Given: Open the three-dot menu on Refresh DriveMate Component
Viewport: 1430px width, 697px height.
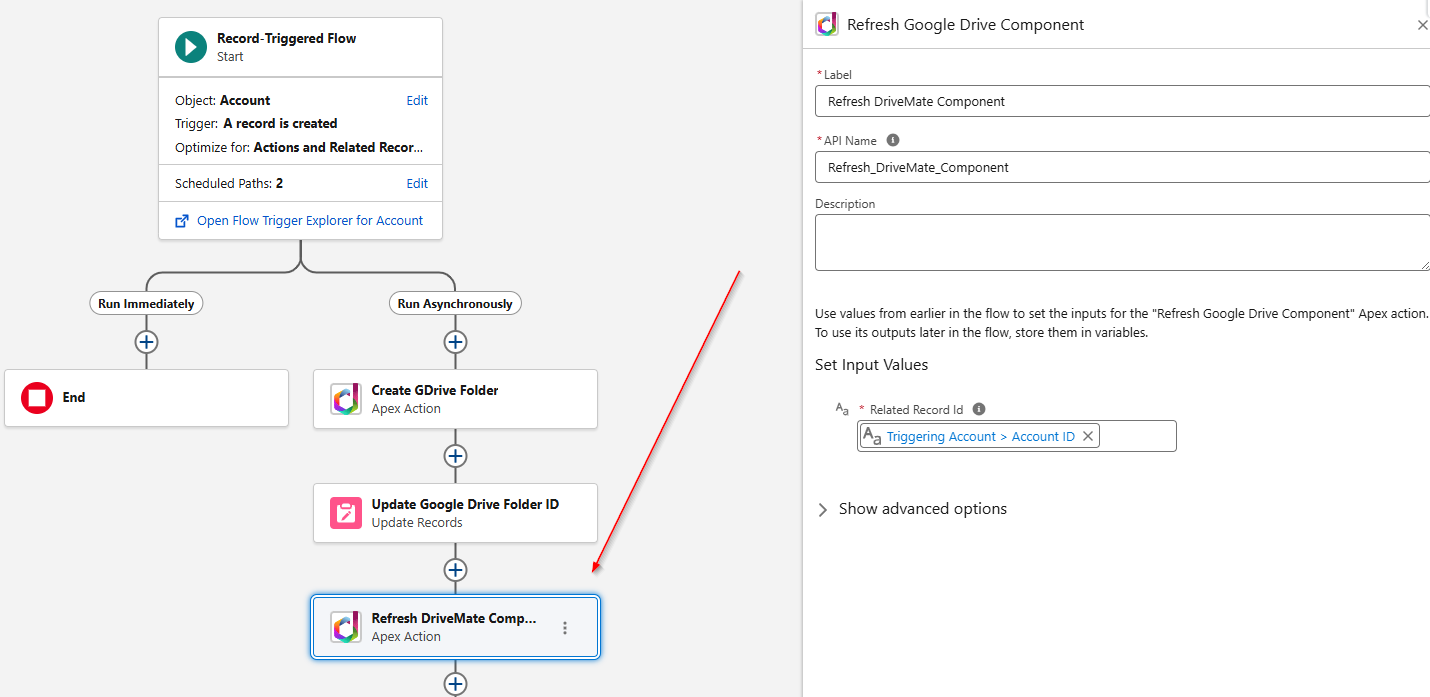Looking at the screenshot, I should (x=565, y=627).
